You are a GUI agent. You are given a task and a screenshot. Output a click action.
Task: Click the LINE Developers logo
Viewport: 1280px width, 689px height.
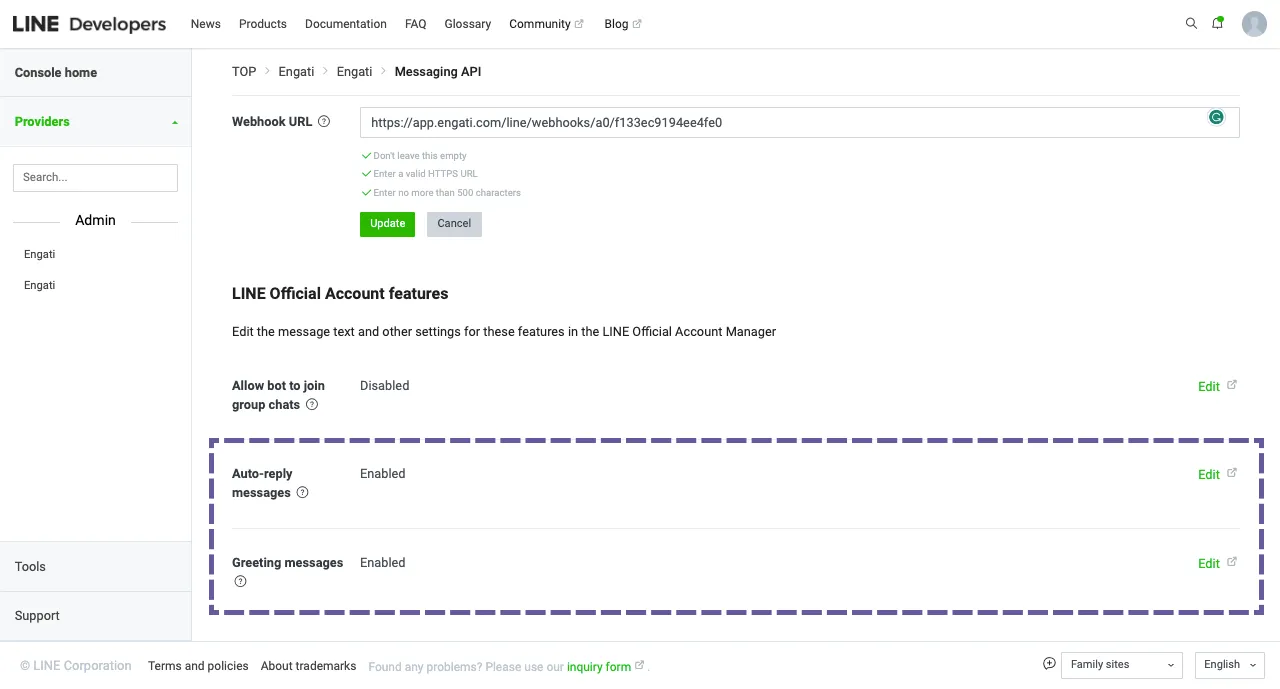[89, 24]
